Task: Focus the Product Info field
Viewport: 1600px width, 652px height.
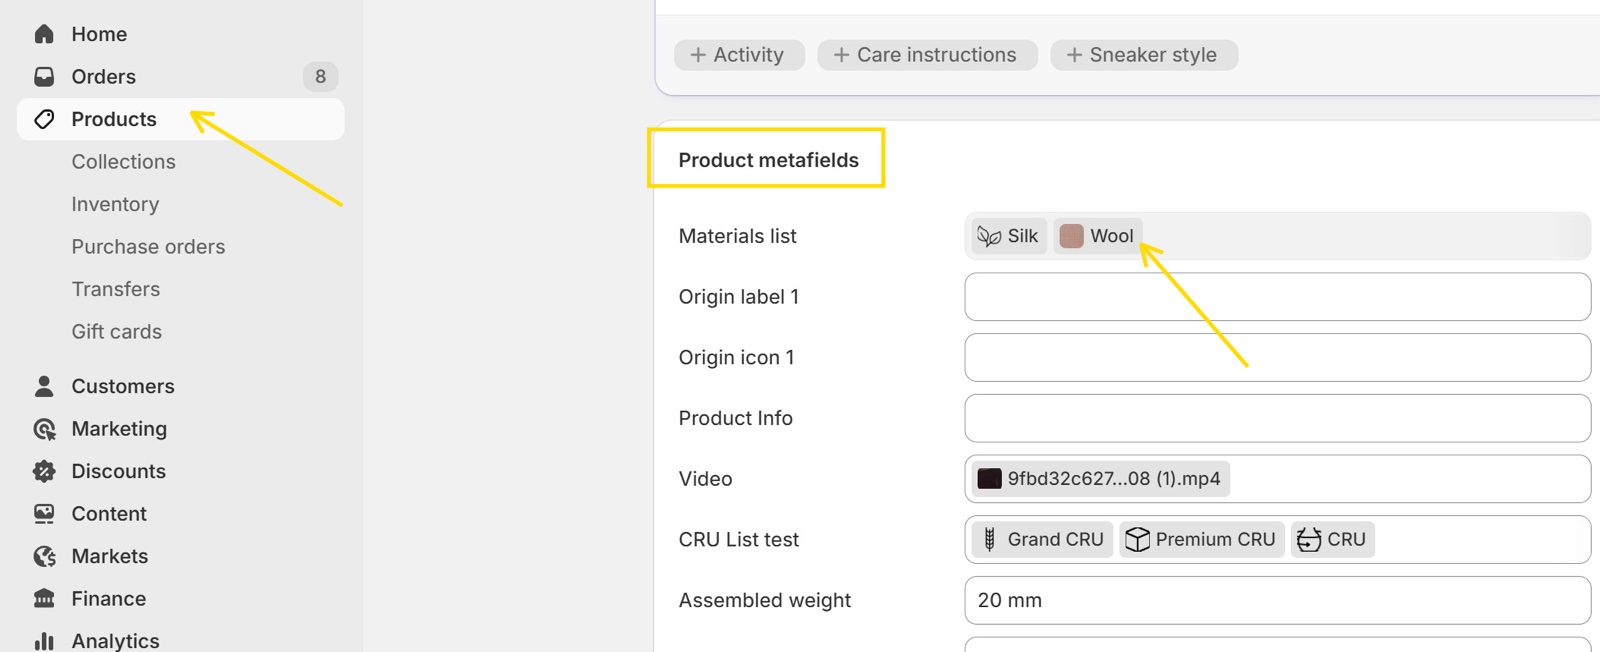Action: pos(1277,418)
